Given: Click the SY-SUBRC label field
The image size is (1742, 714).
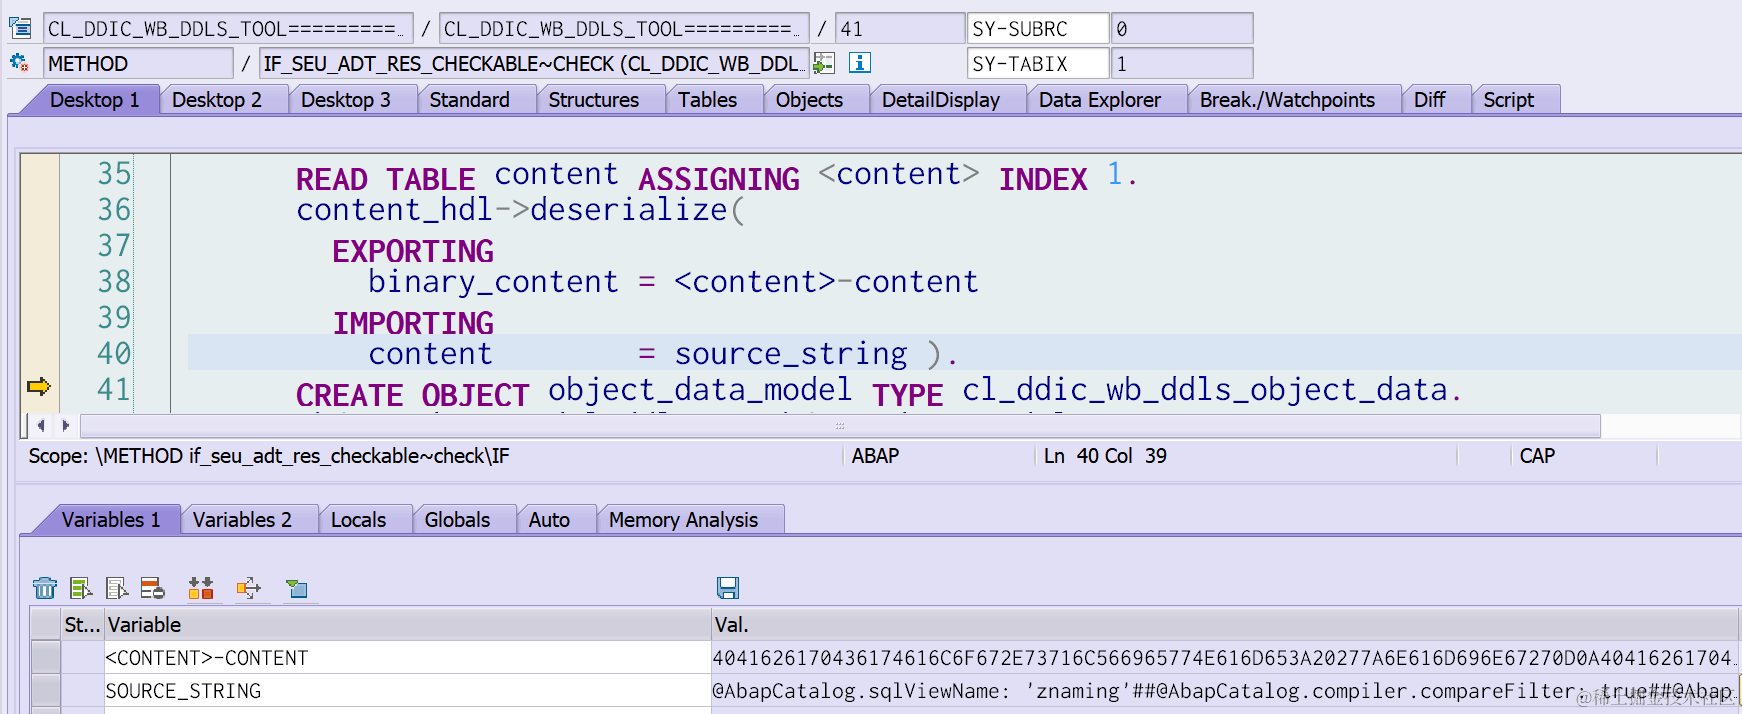Looking at the screenshot, I should 1039,28.
